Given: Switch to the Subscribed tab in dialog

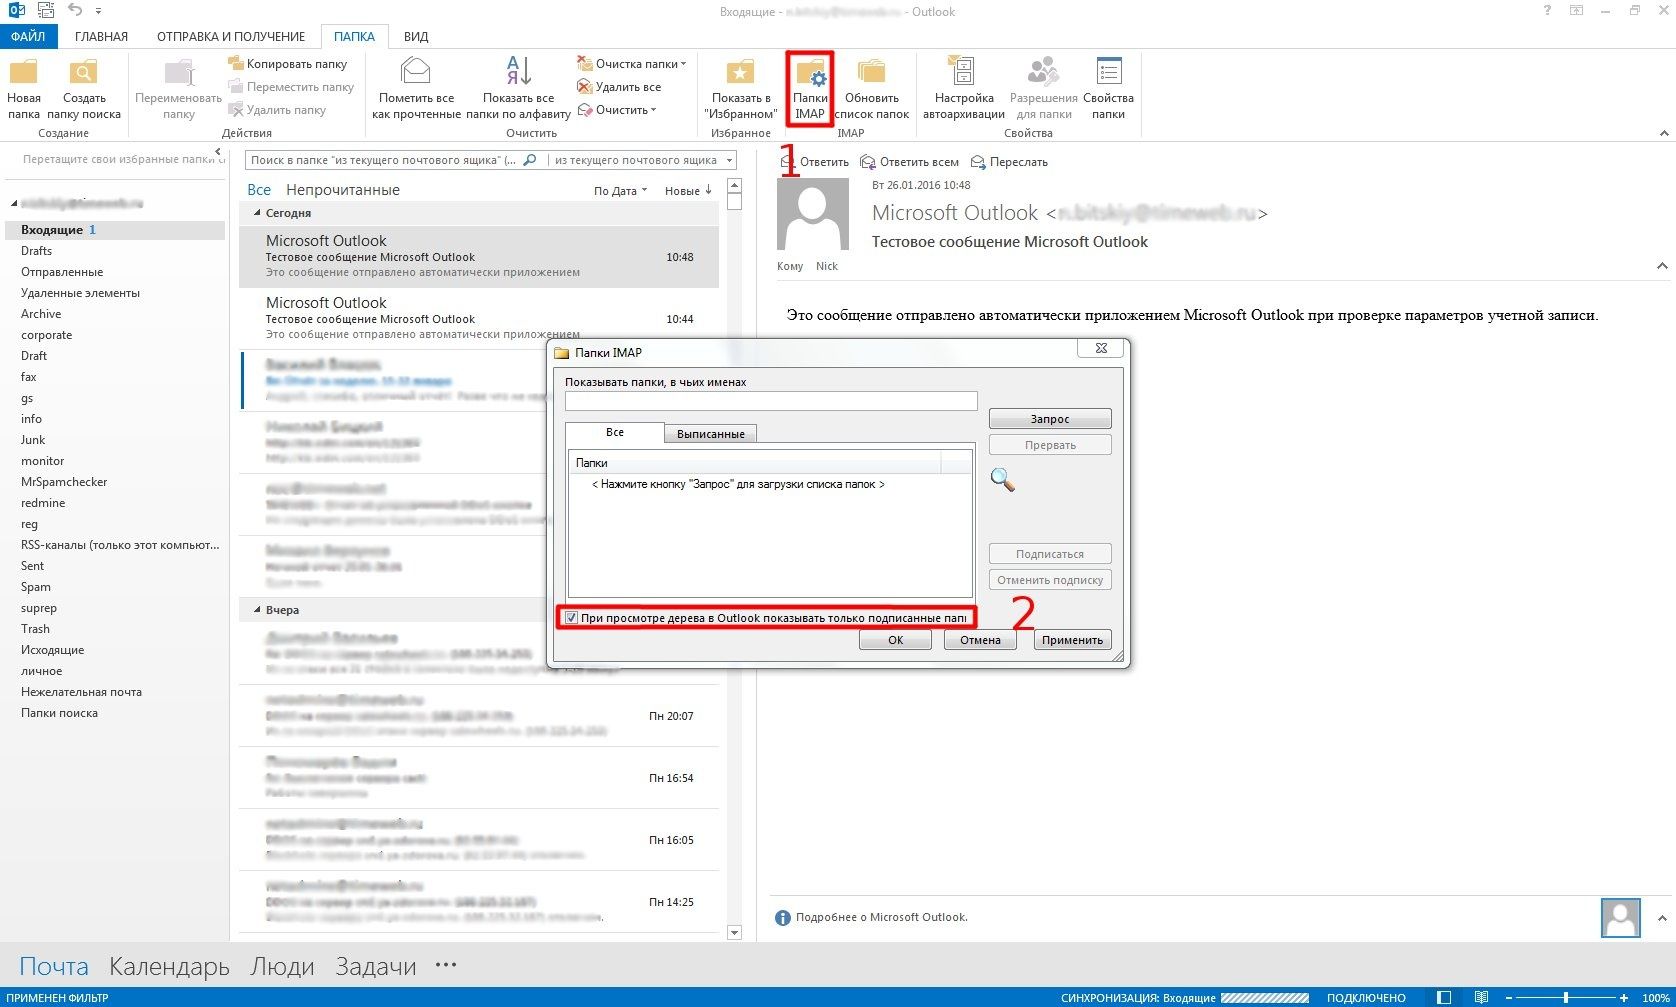Looking at the screenshot, I should (710, 434).
